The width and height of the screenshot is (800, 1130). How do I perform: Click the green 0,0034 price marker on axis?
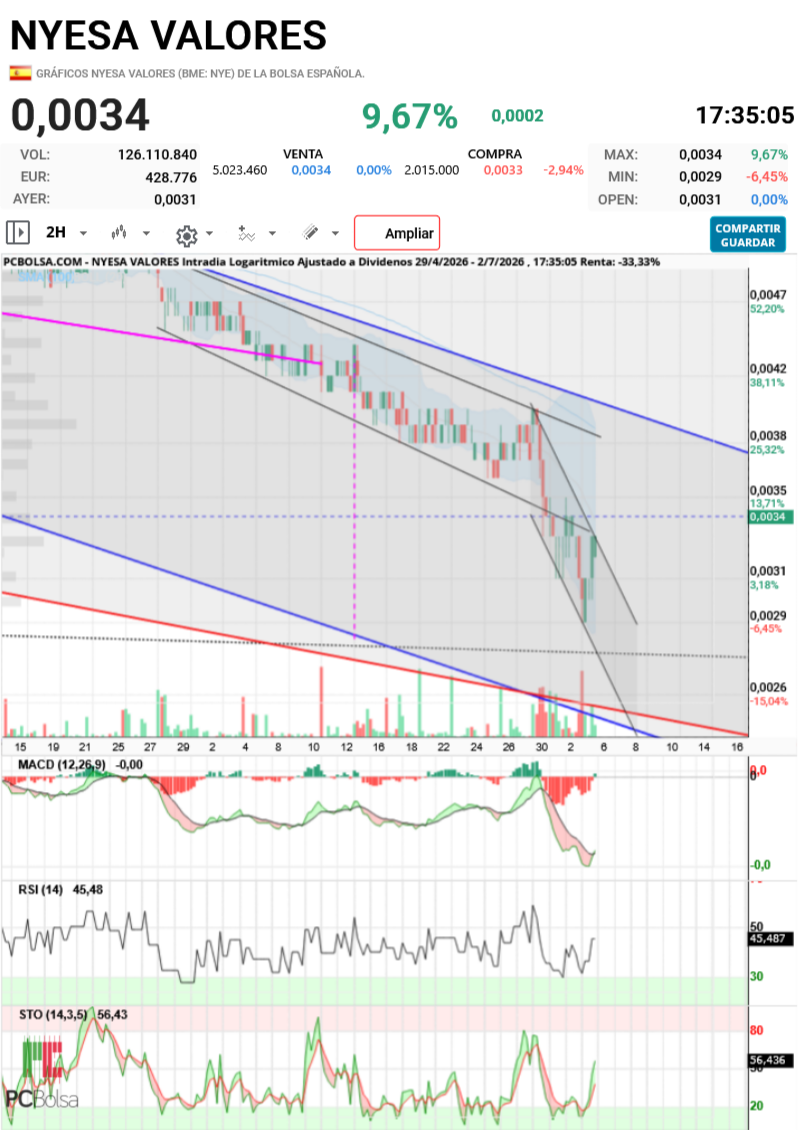[x=770, y=517]
